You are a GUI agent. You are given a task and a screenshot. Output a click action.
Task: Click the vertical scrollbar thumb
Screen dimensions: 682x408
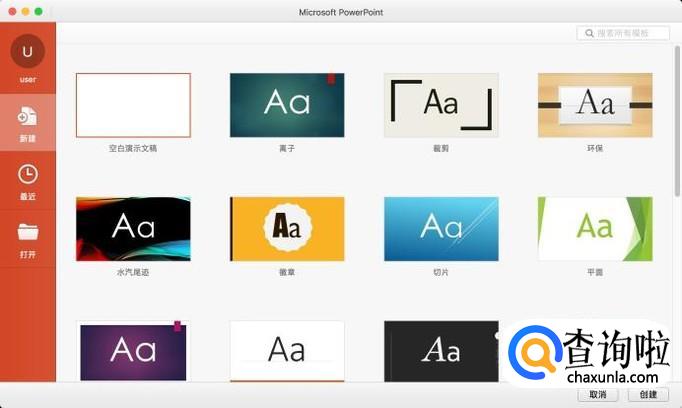point(677,120)
